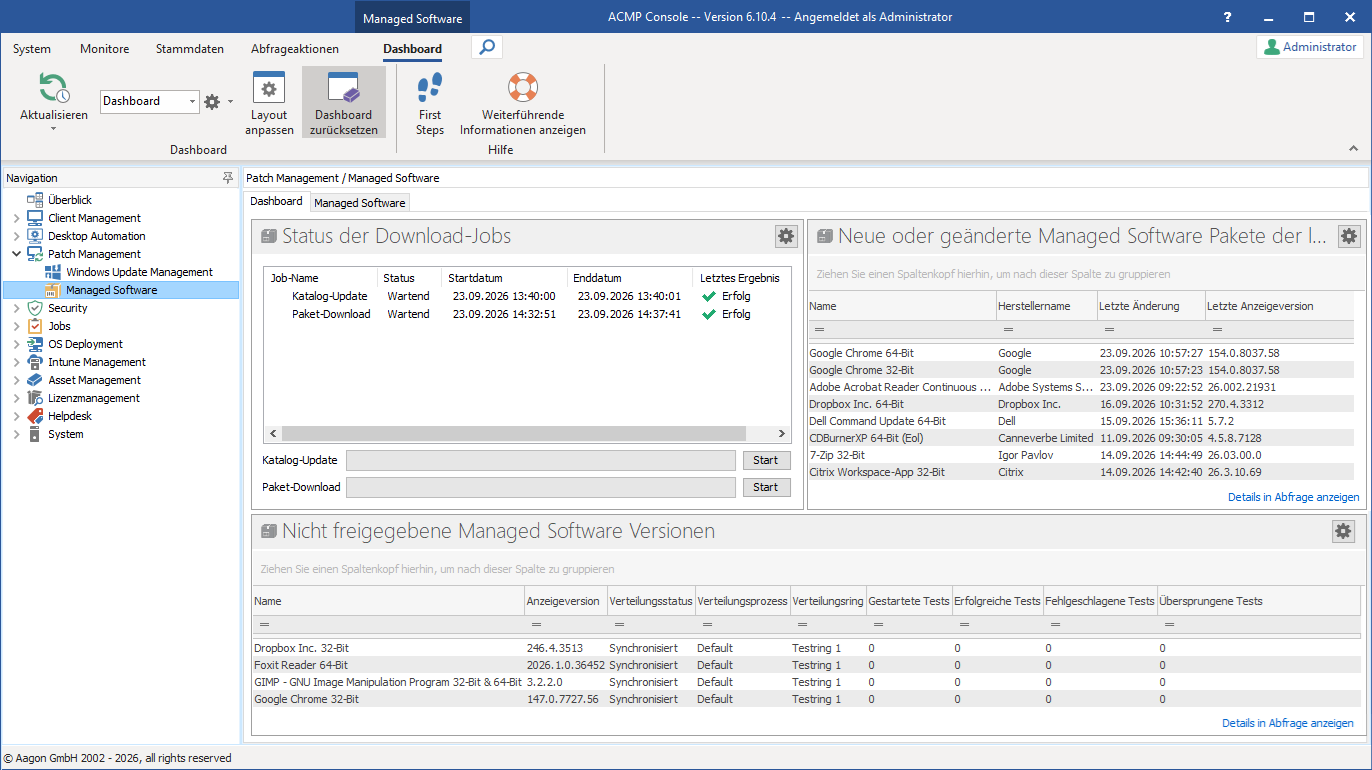
Task: Select Überblick icon in navigation
Action: tap(35, 200)
